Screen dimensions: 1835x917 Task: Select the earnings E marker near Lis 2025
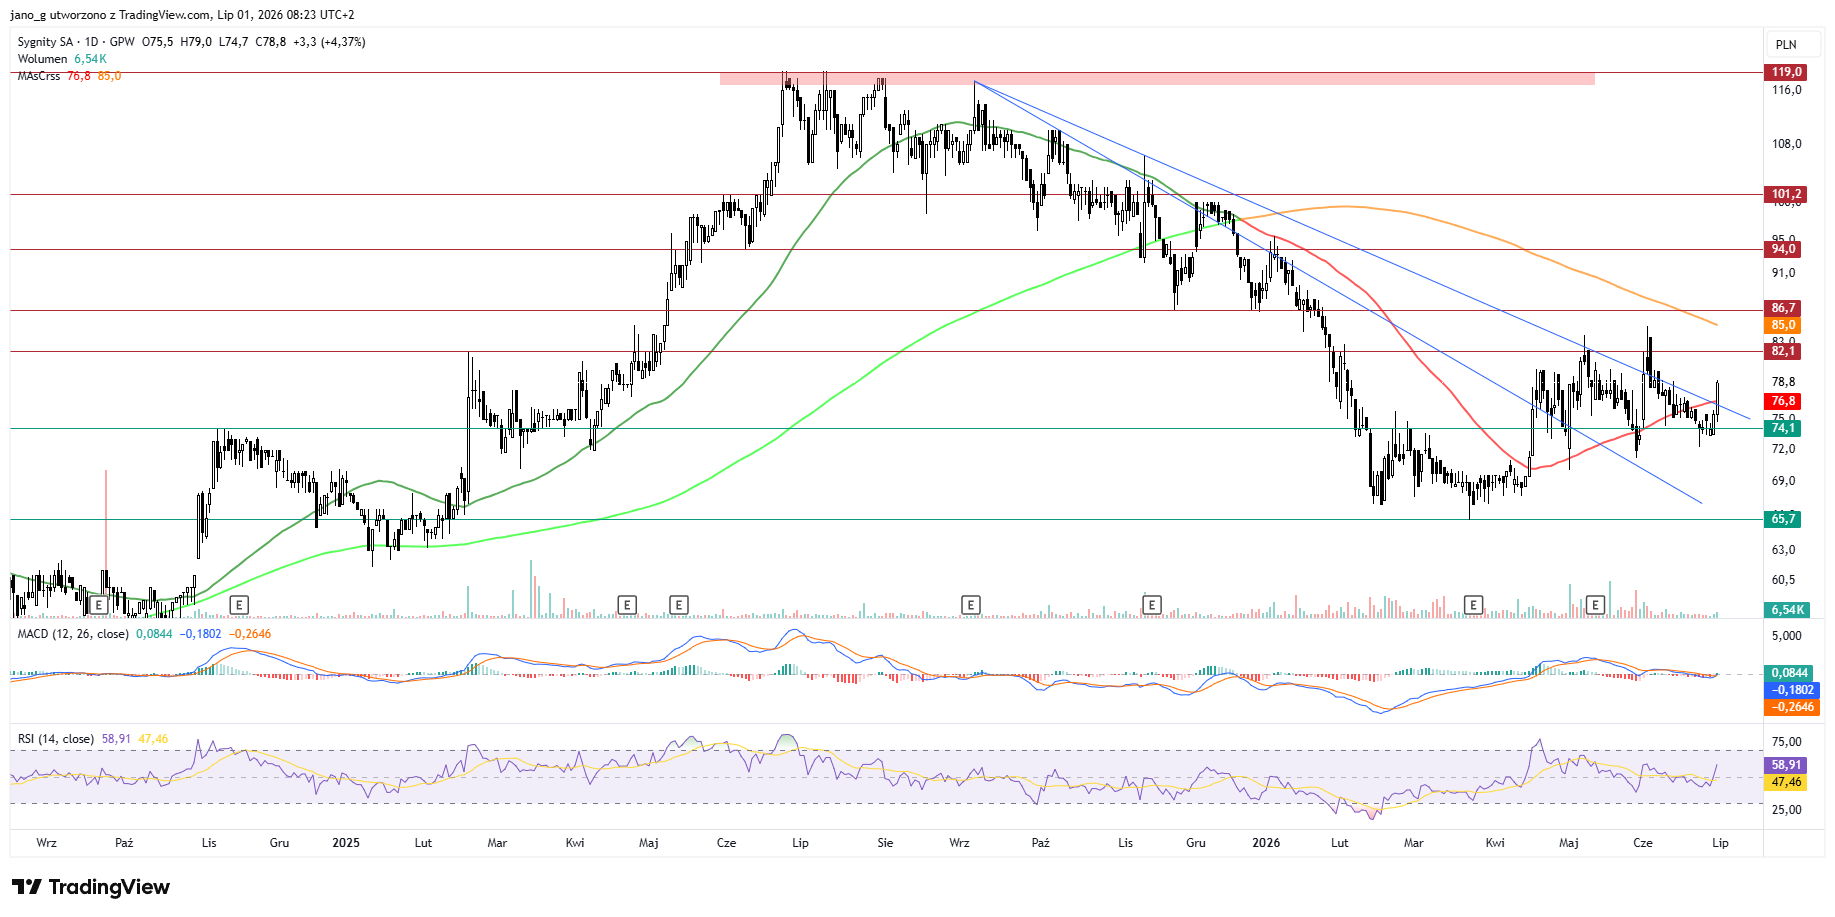pyautogui.click(x=1152, y=605)
